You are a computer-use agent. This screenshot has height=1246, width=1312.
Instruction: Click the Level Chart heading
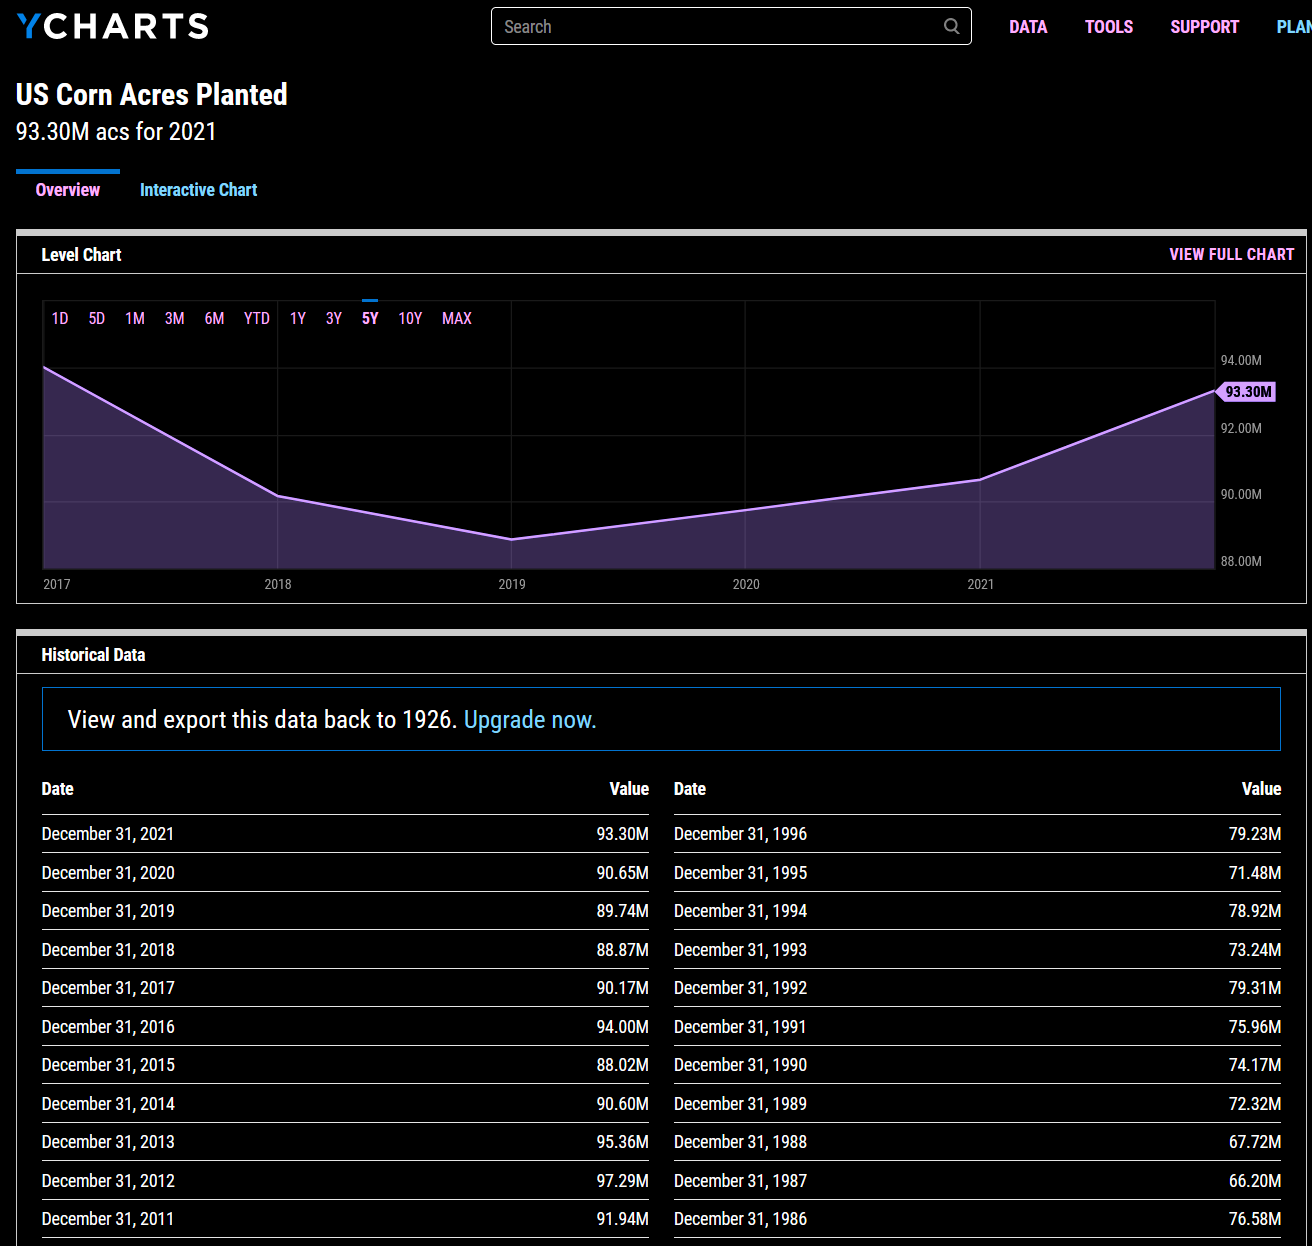point(81,255)
